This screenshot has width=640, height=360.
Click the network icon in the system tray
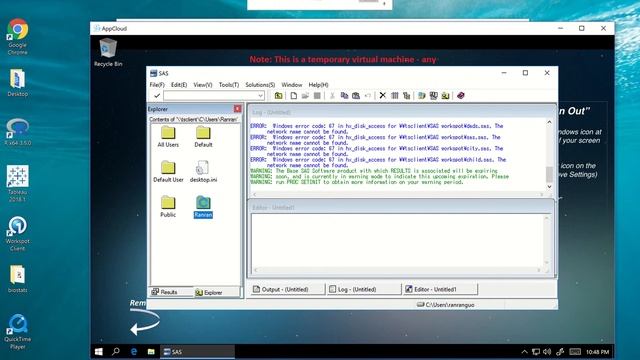coord(536,351)
